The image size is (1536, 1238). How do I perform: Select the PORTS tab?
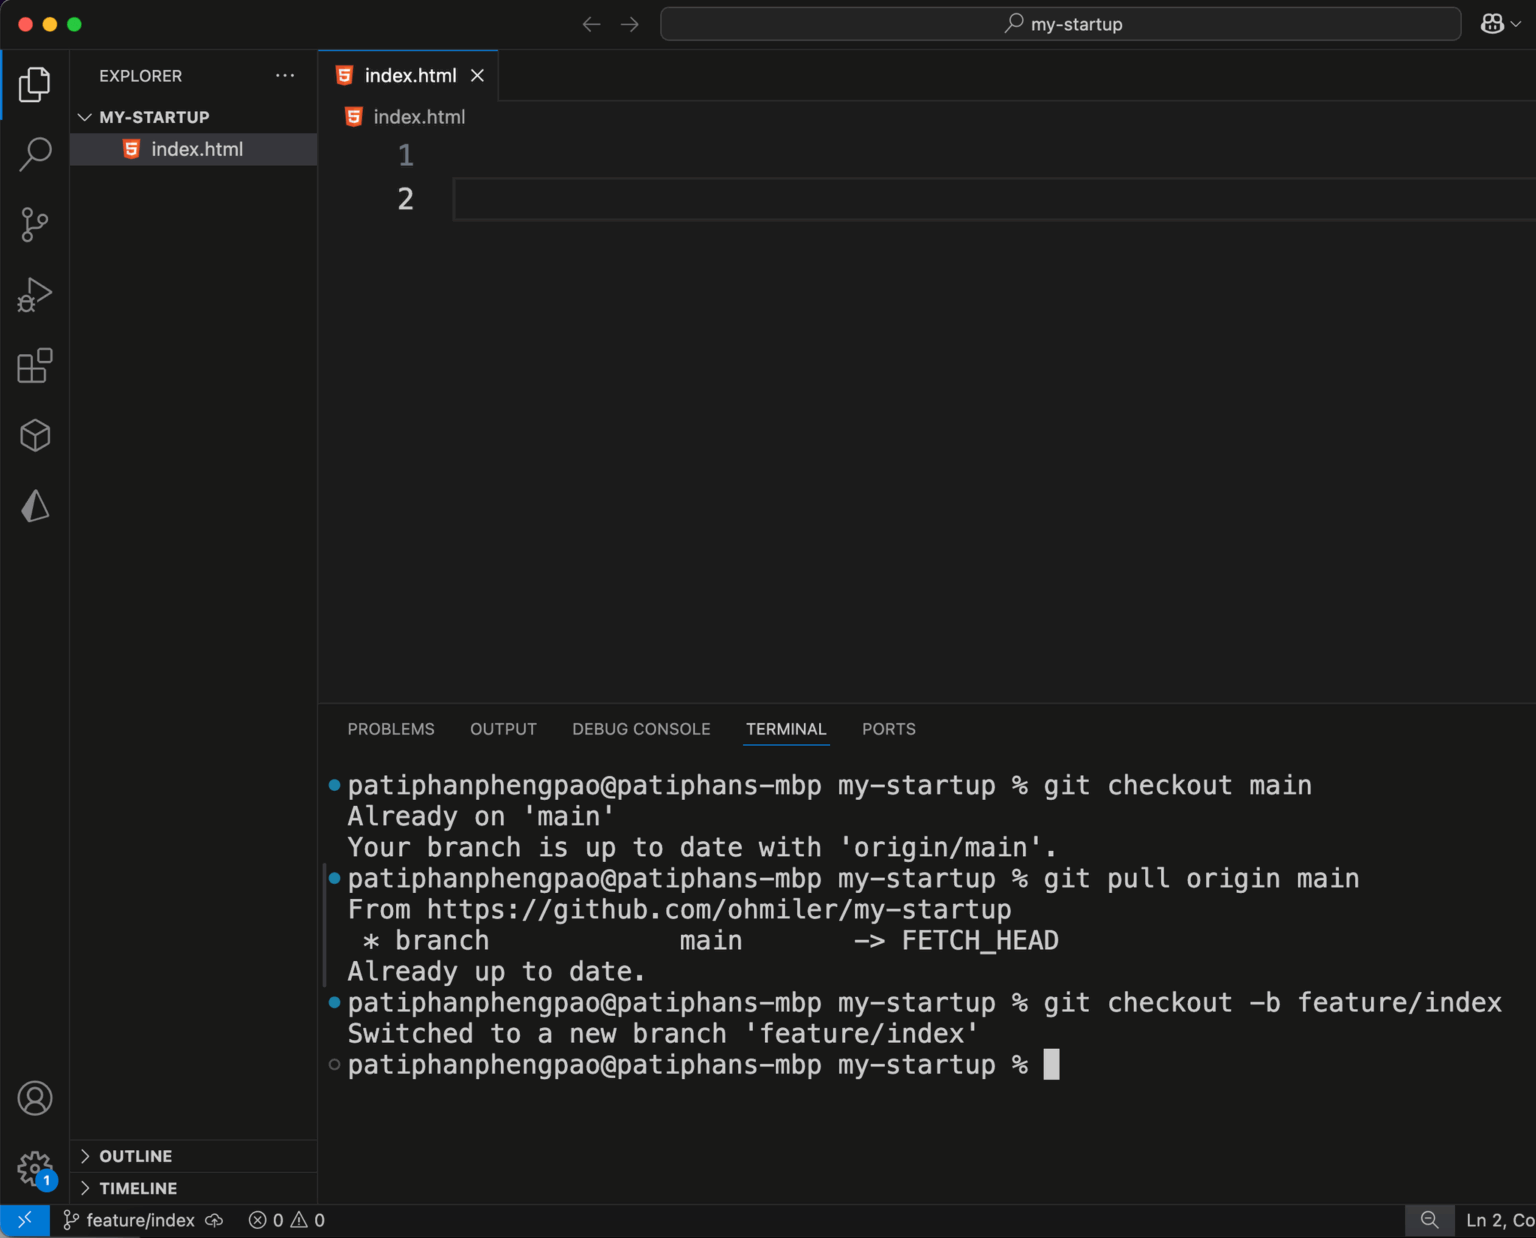pos(888,729)
